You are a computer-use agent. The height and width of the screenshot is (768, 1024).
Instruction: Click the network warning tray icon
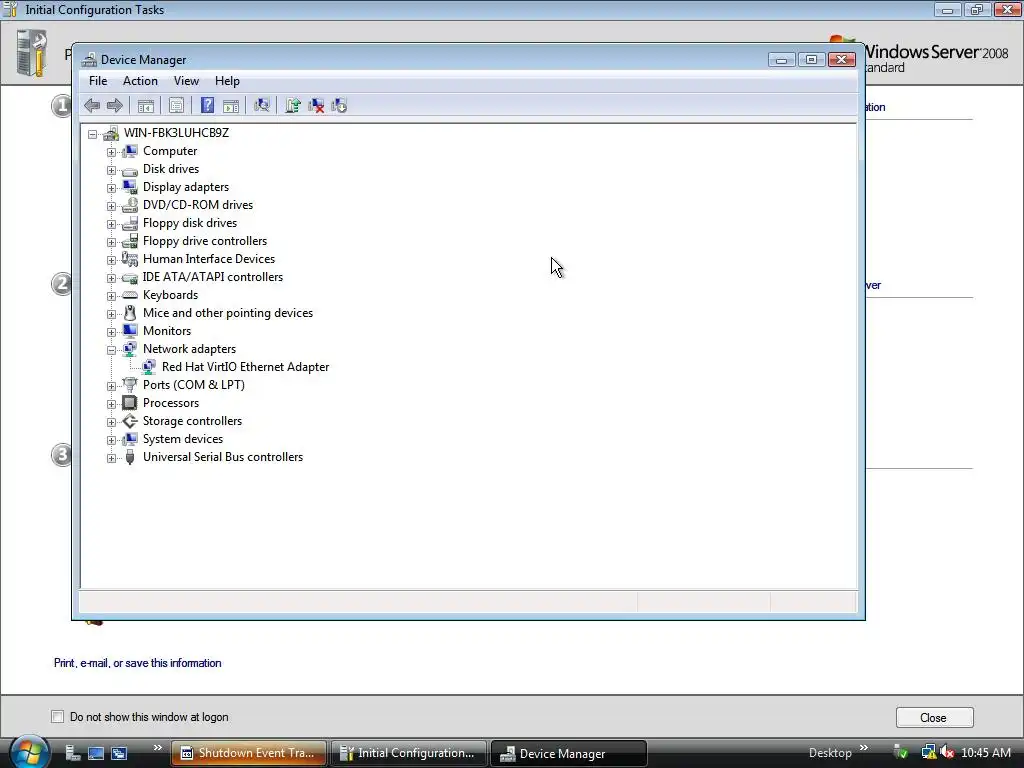928,753
